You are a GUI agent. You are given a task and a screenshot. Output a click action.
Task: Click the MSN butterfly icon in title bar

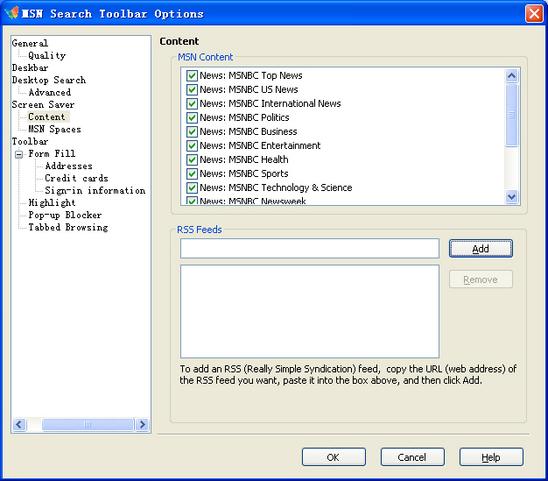(12, 13)
